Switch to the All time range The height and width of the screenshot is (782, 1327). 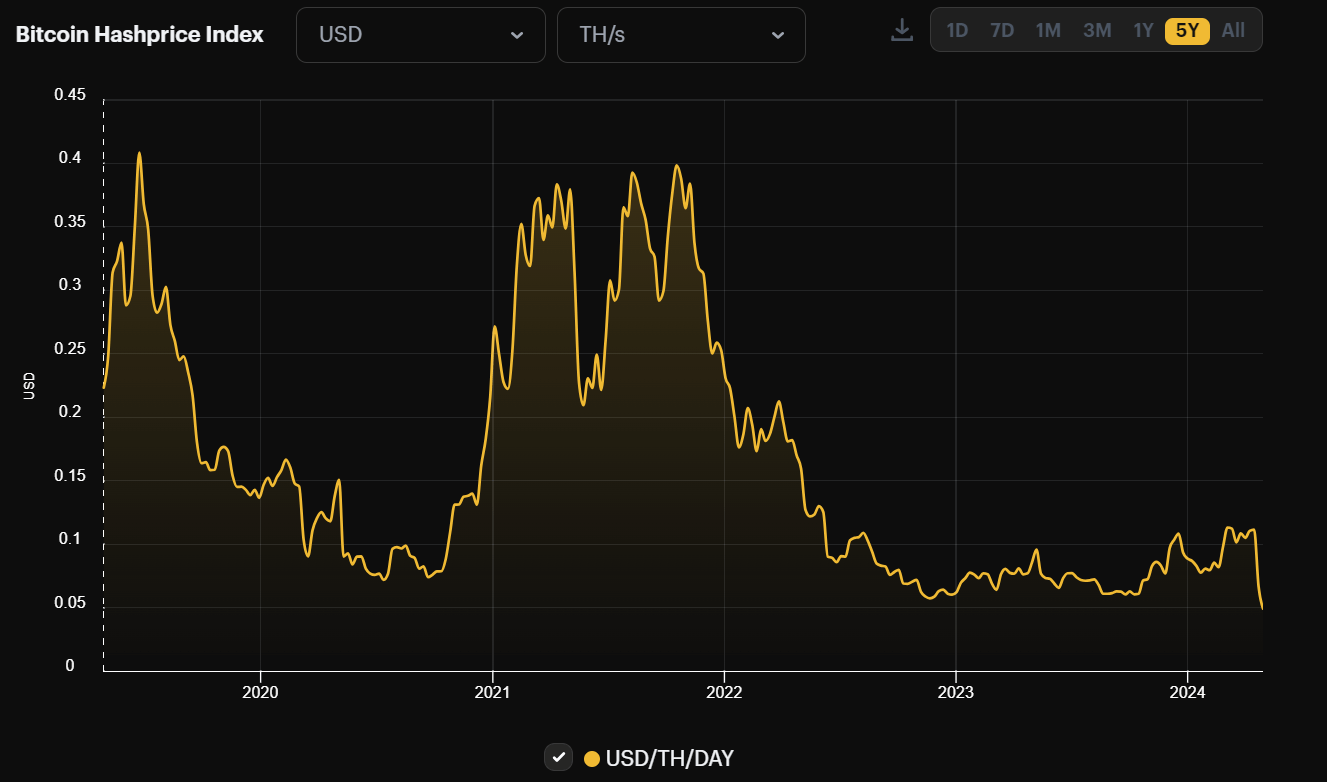pyautogui.click(x=1233, y=30)
